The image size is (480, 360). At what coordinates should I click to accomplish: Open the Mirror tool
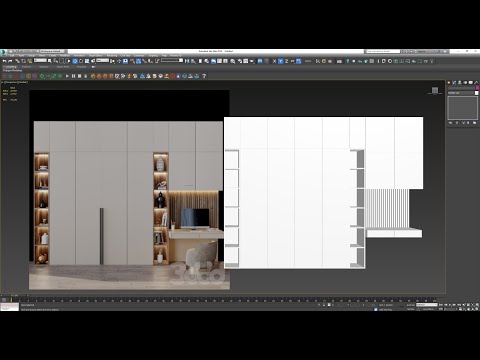tap(187, 61)
